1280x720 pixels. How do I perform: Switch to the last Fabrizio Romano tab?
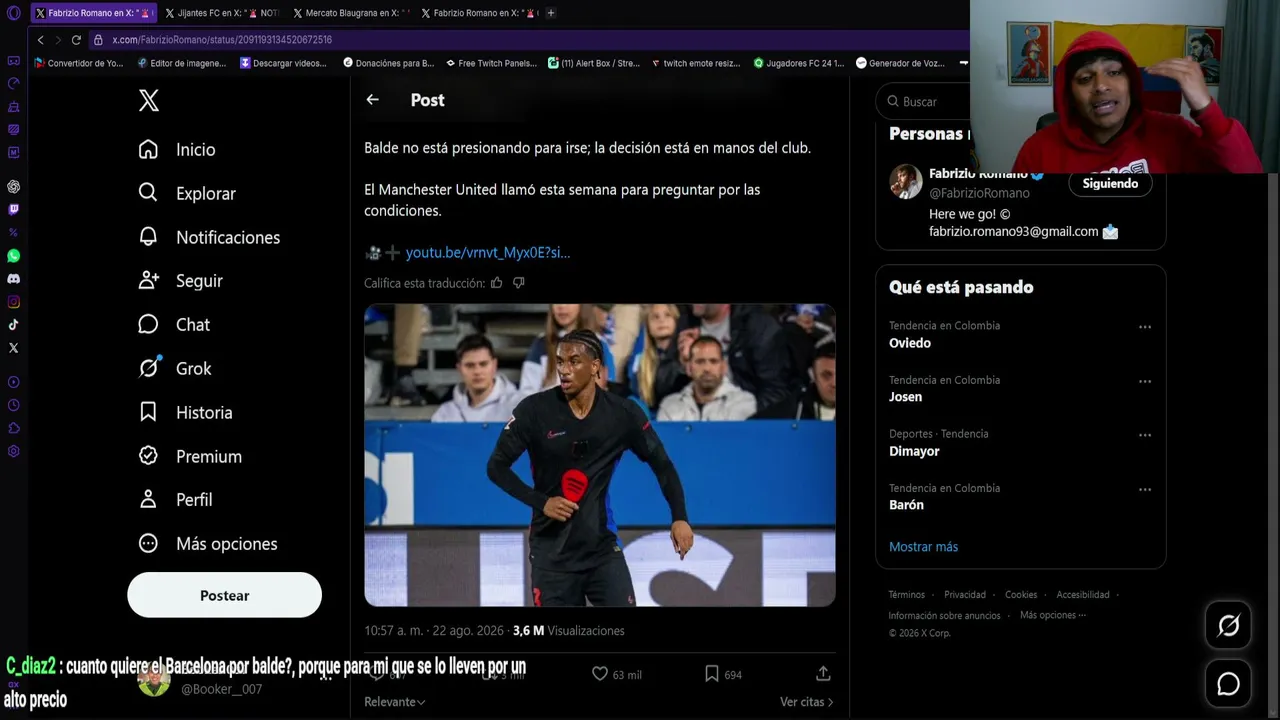pyautogui.click(x=478, y=13)
